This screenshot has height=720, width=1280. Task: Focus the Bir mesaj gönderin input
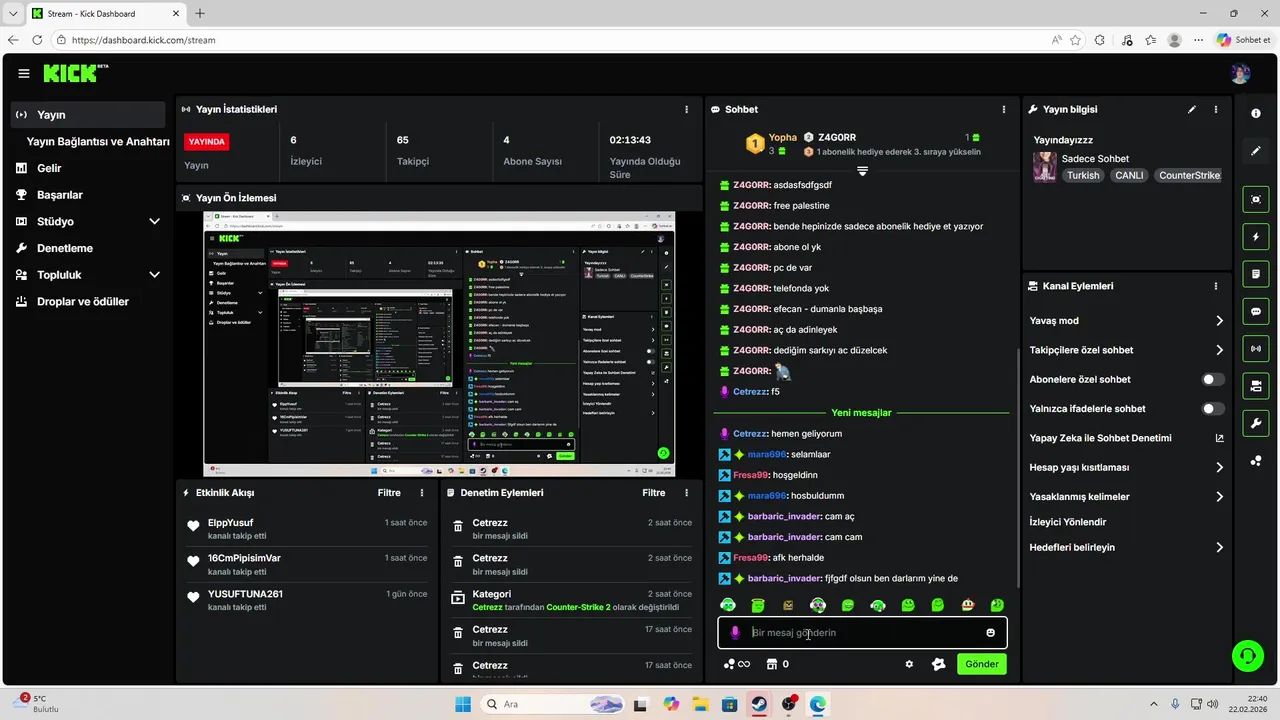tap(862, 633)
